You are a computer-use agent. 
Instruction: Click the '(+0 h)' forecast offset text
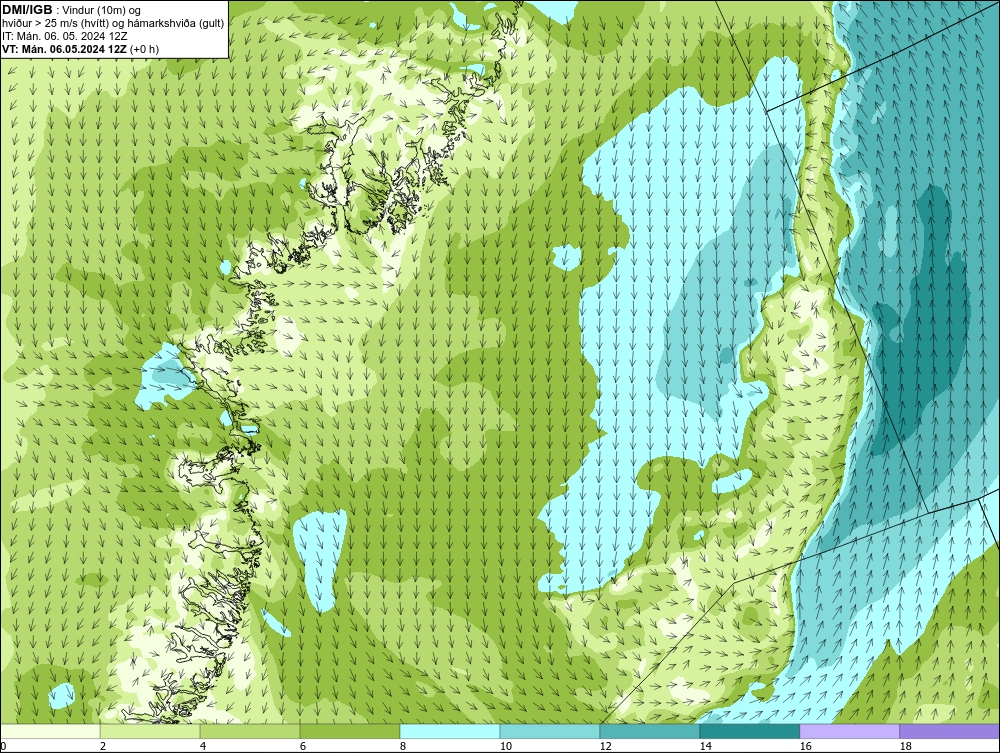click(x=145, y=49)
